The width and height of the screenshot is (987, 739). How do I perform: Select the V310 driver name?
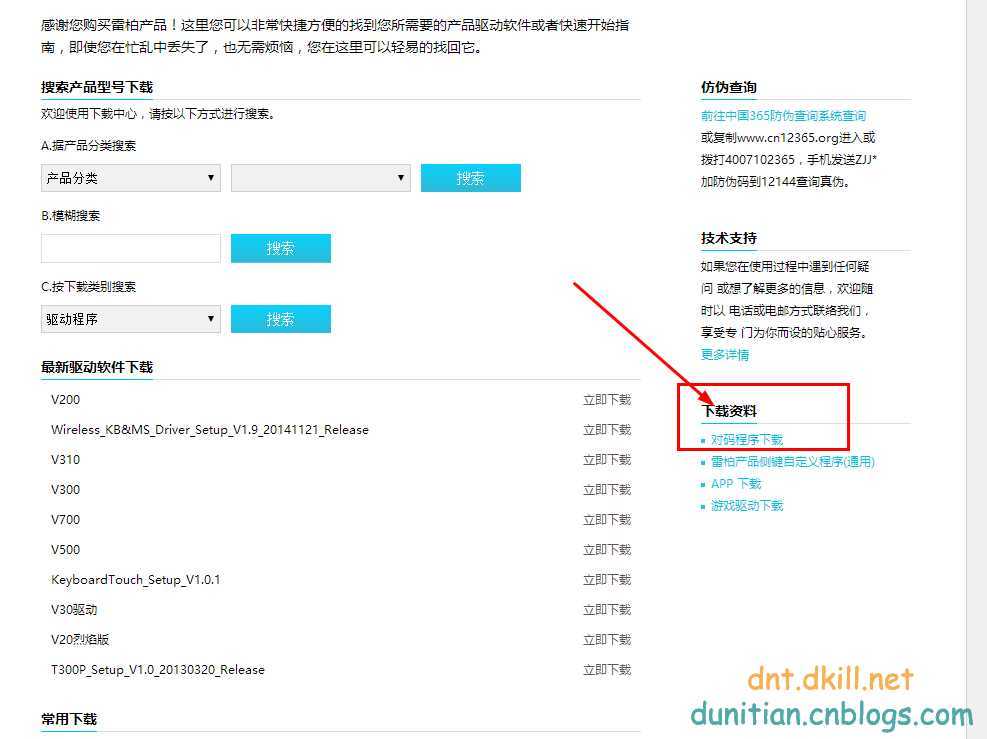point(65,460)
